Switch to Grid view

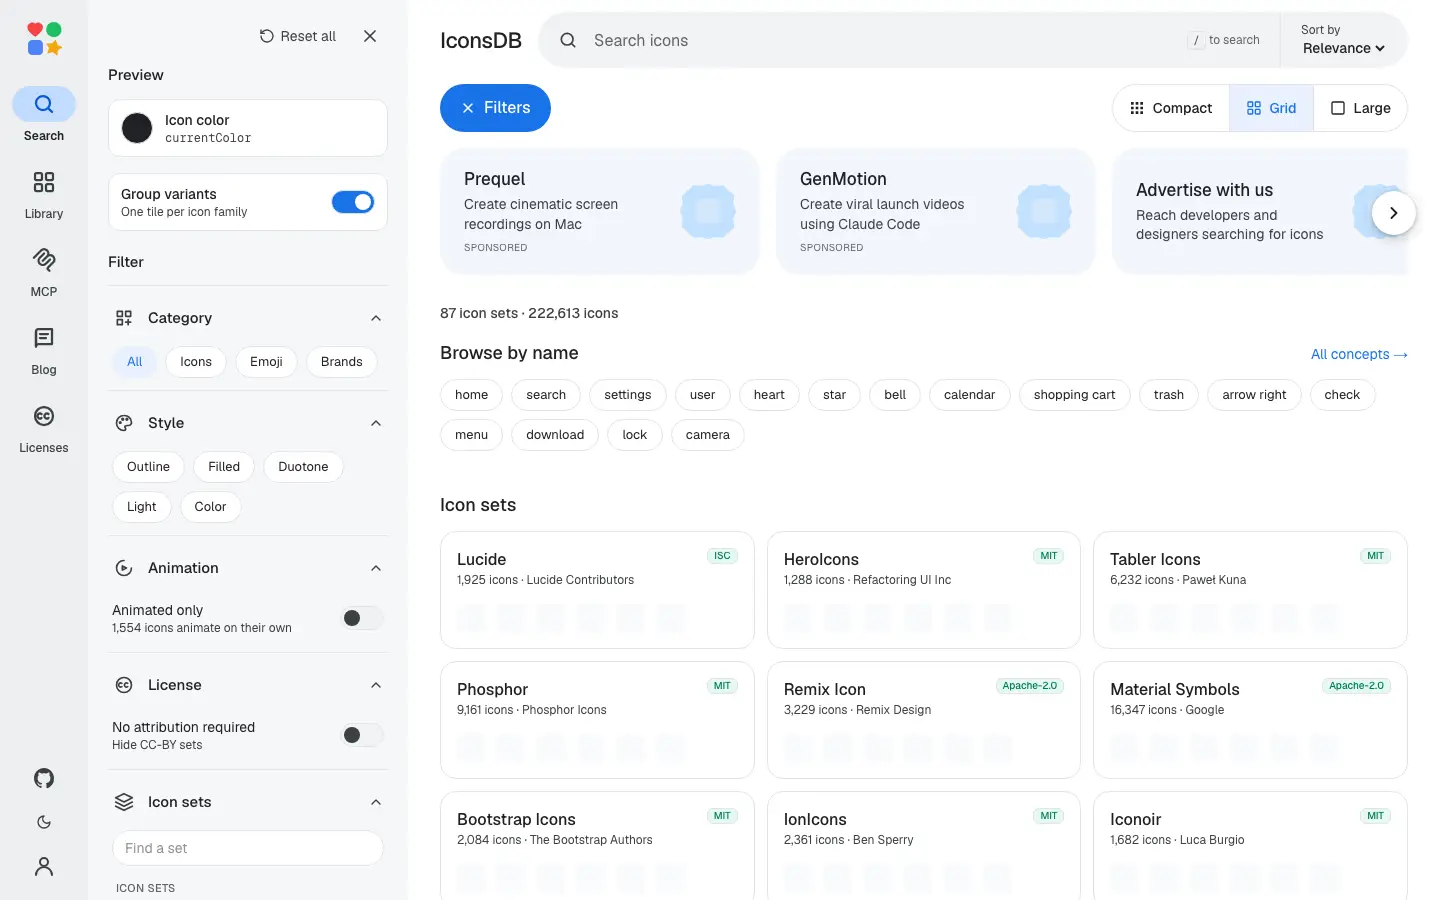(x=1271, y=108)
